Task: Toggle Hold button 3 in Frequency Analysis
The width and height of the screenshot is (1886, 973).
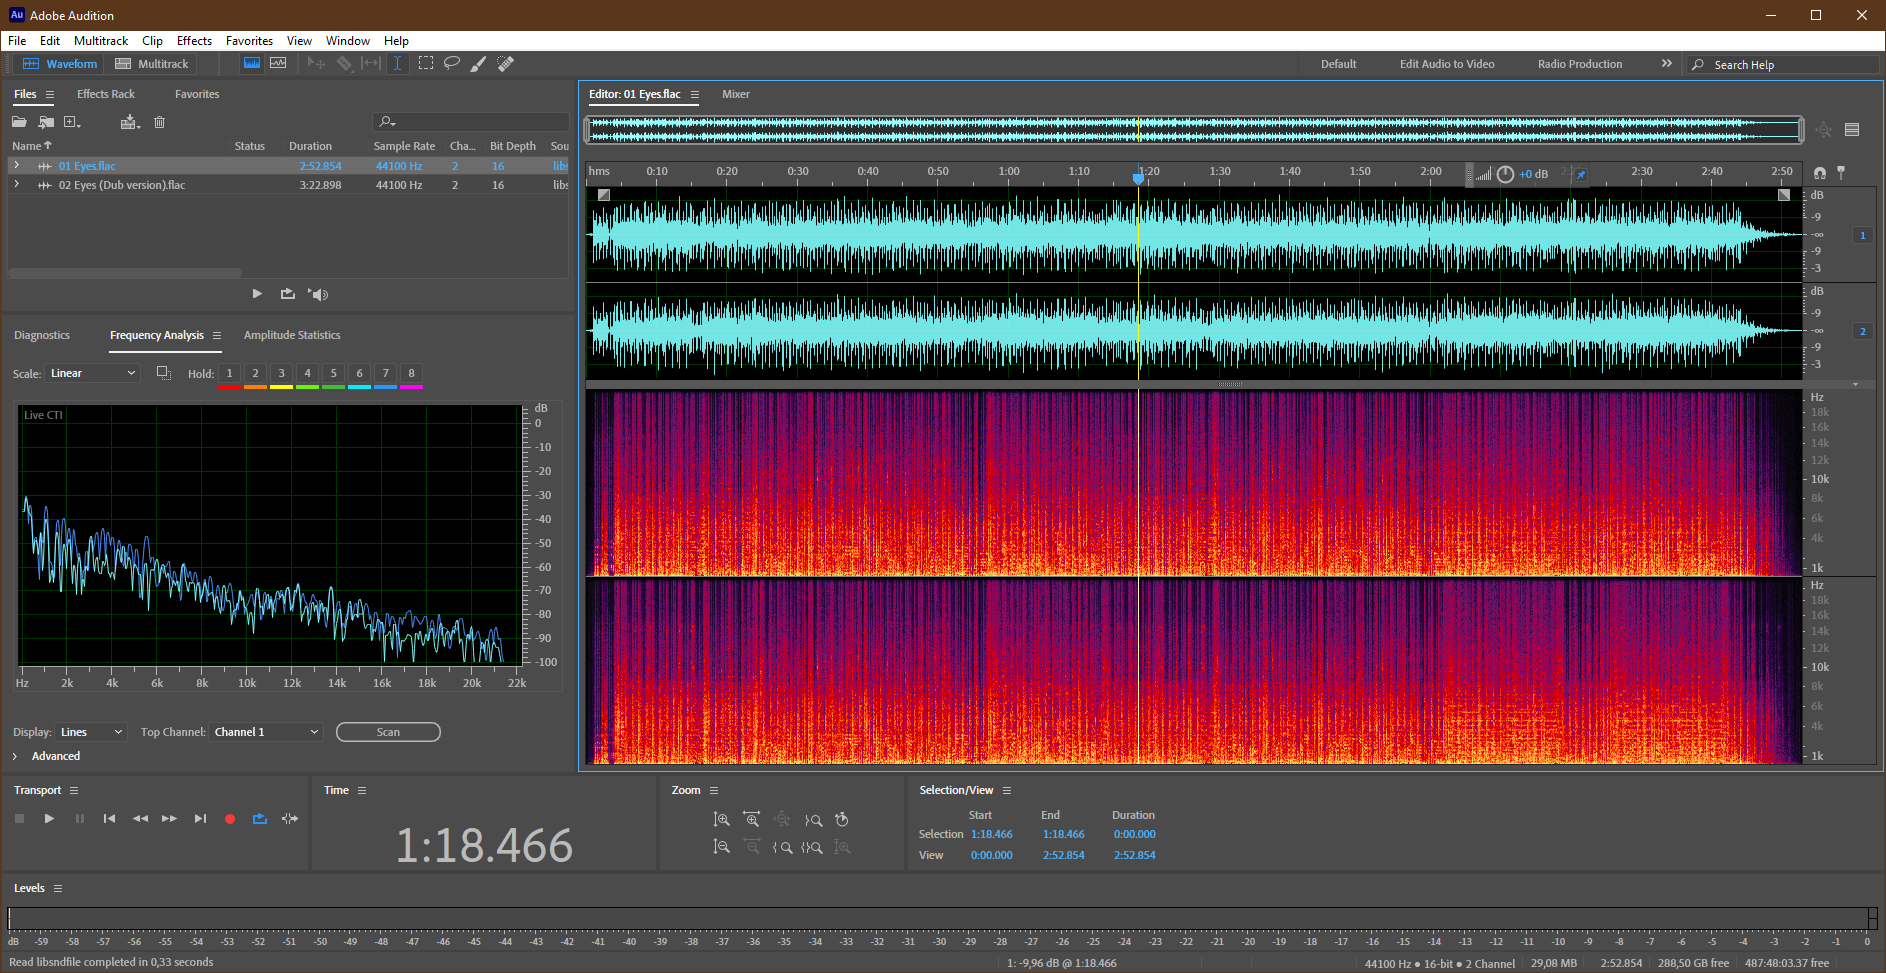Action: 281,373
